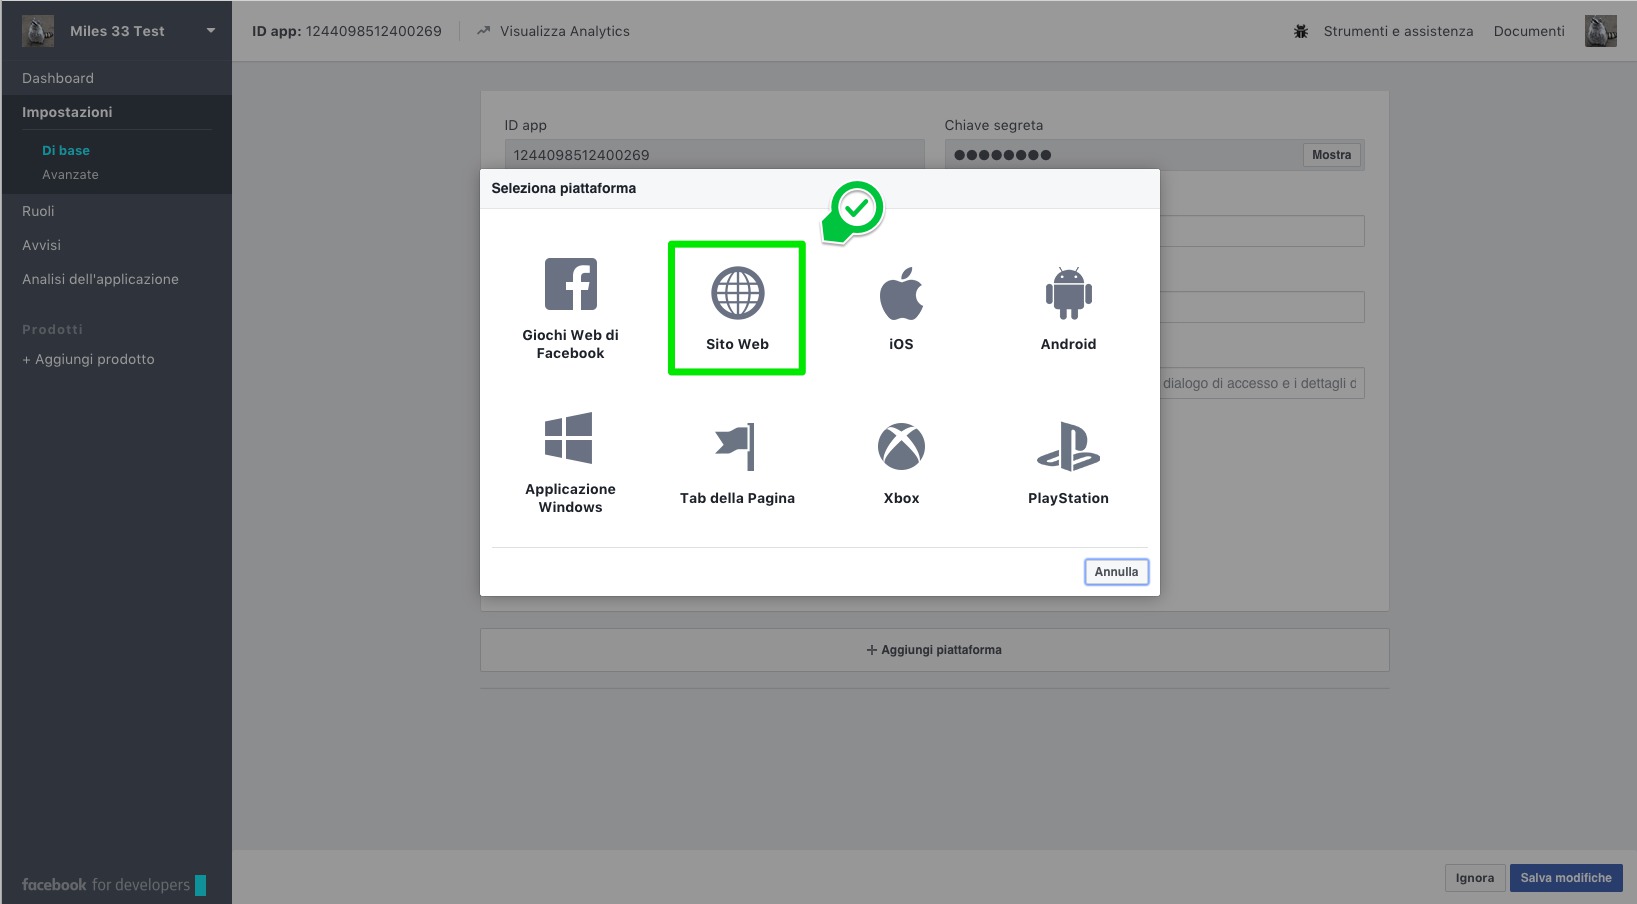This screenshot has width=1637, height=904.
Task: Open the Strumenti e assistenza menu
Action: click(x=1397, y=31)
